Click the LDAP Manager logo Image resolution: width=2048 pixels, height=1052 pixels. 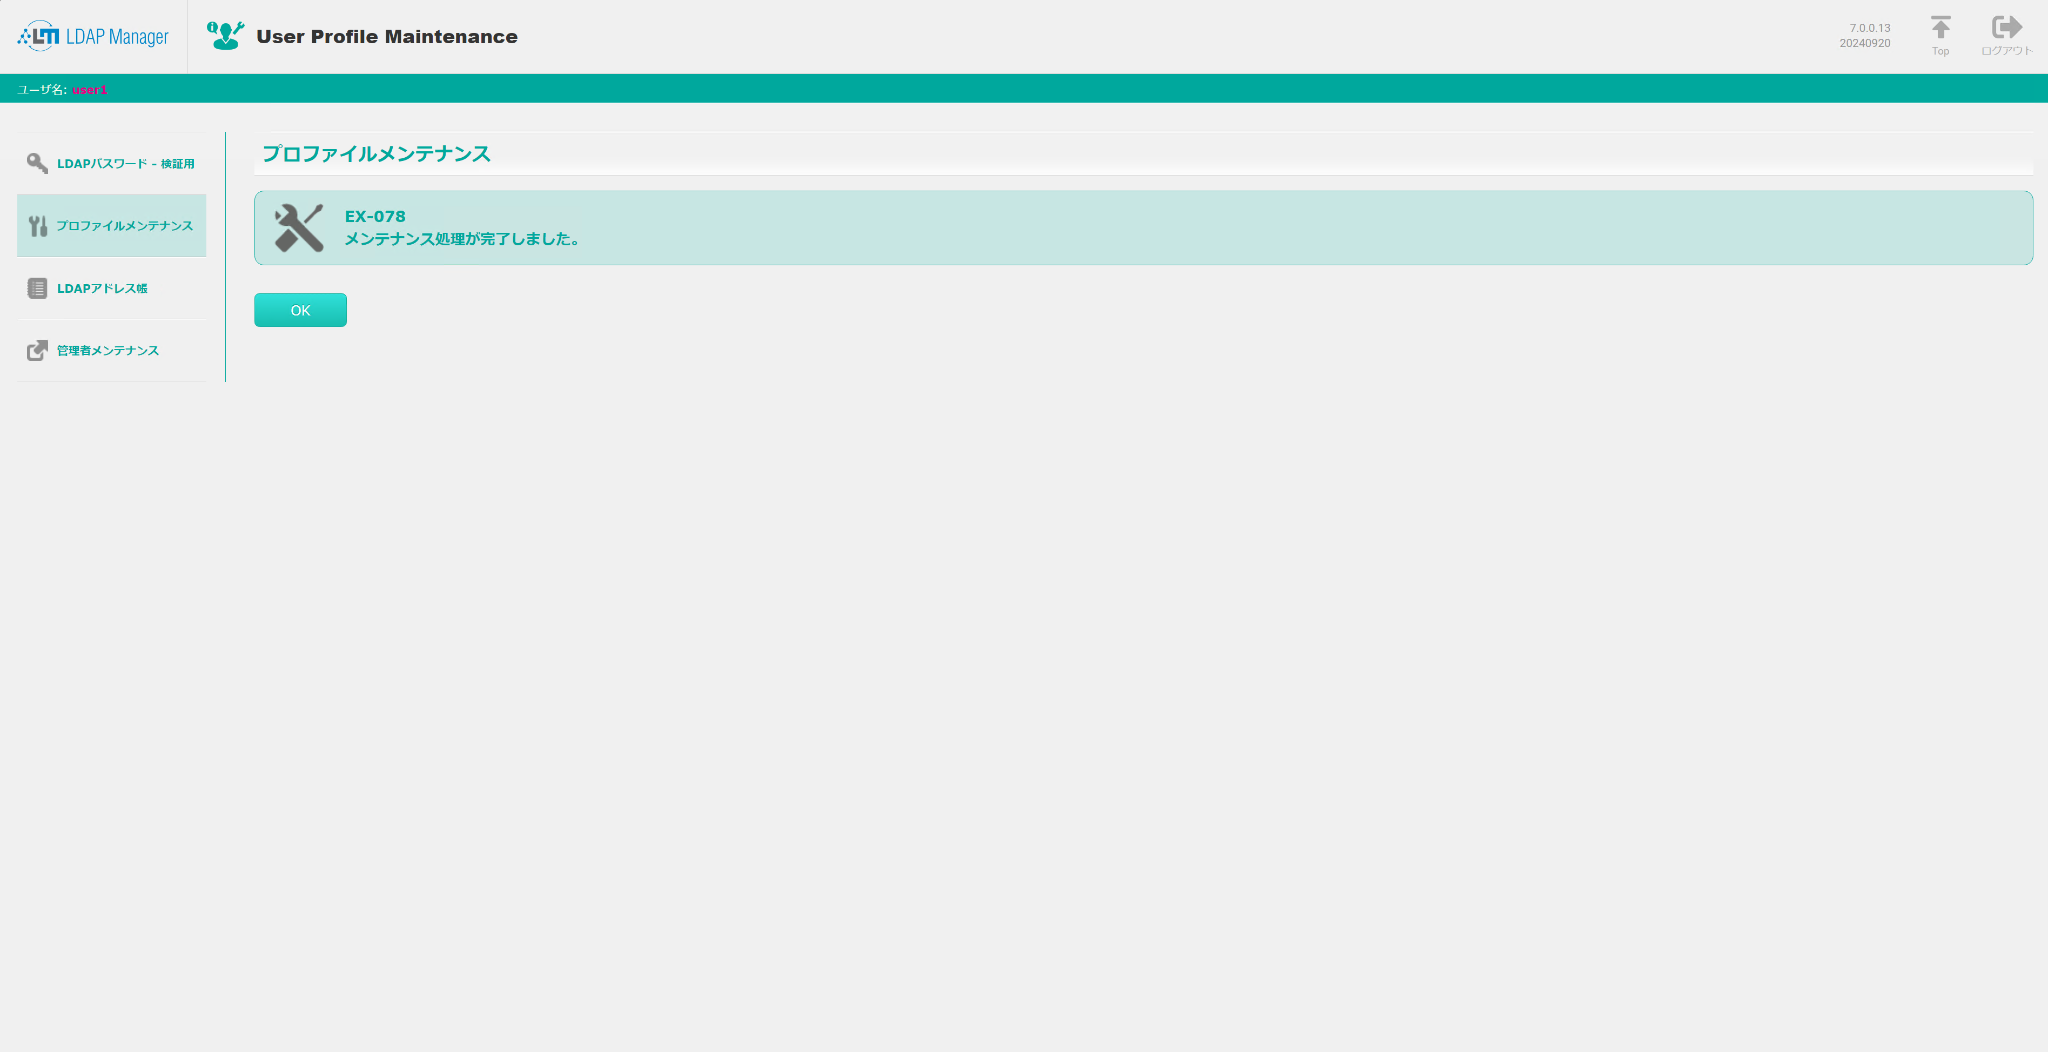(93, 36)
